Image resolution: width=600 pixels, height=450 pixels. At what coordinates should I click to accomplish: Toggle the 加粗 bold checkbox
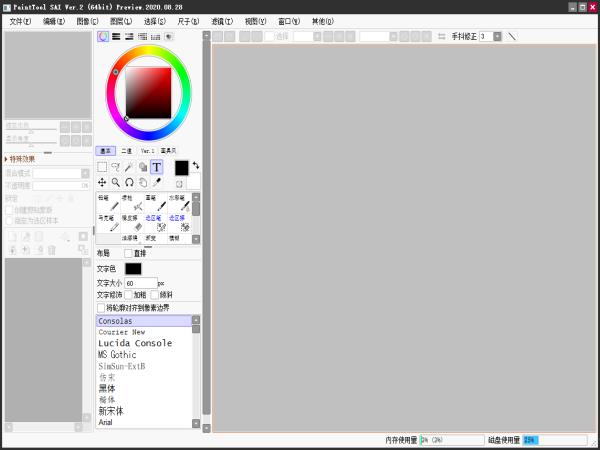coord(128,295)
